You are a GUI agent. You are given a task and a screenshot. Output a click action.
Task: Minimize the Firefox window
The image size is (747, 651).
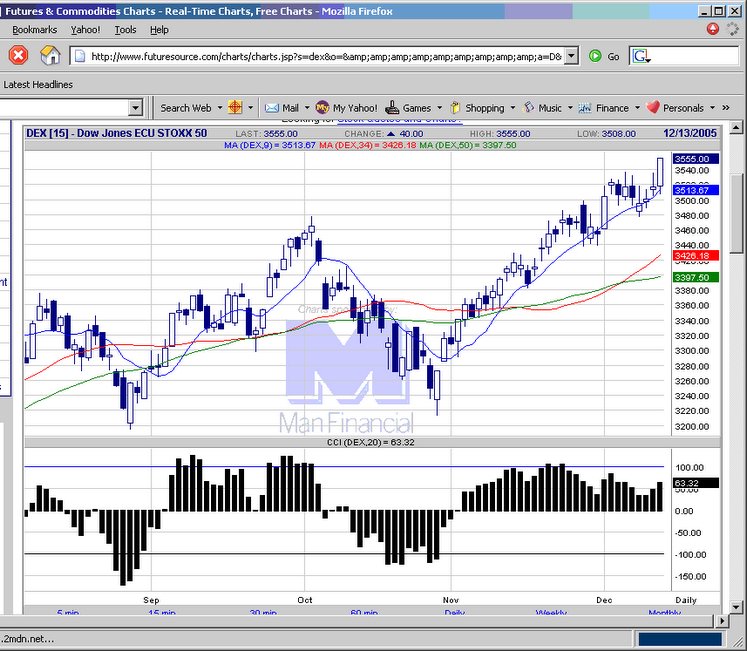(705, 10)
